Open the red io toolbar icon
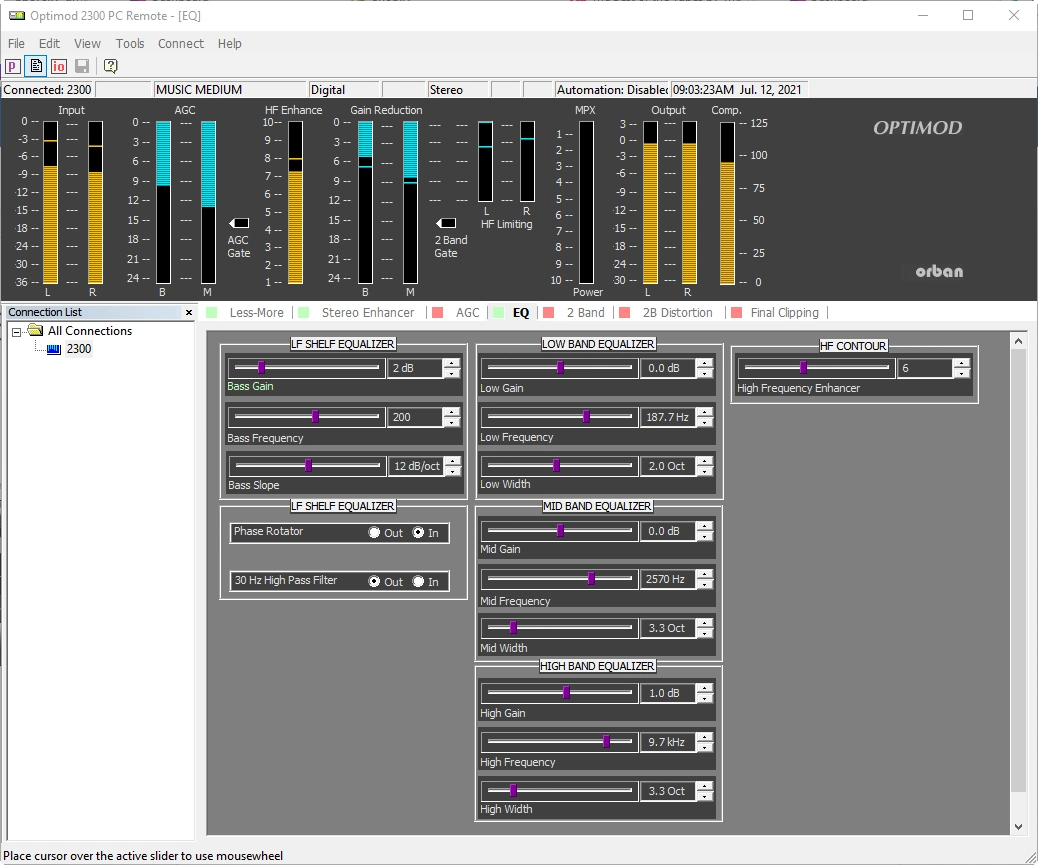 pos(58,66)
